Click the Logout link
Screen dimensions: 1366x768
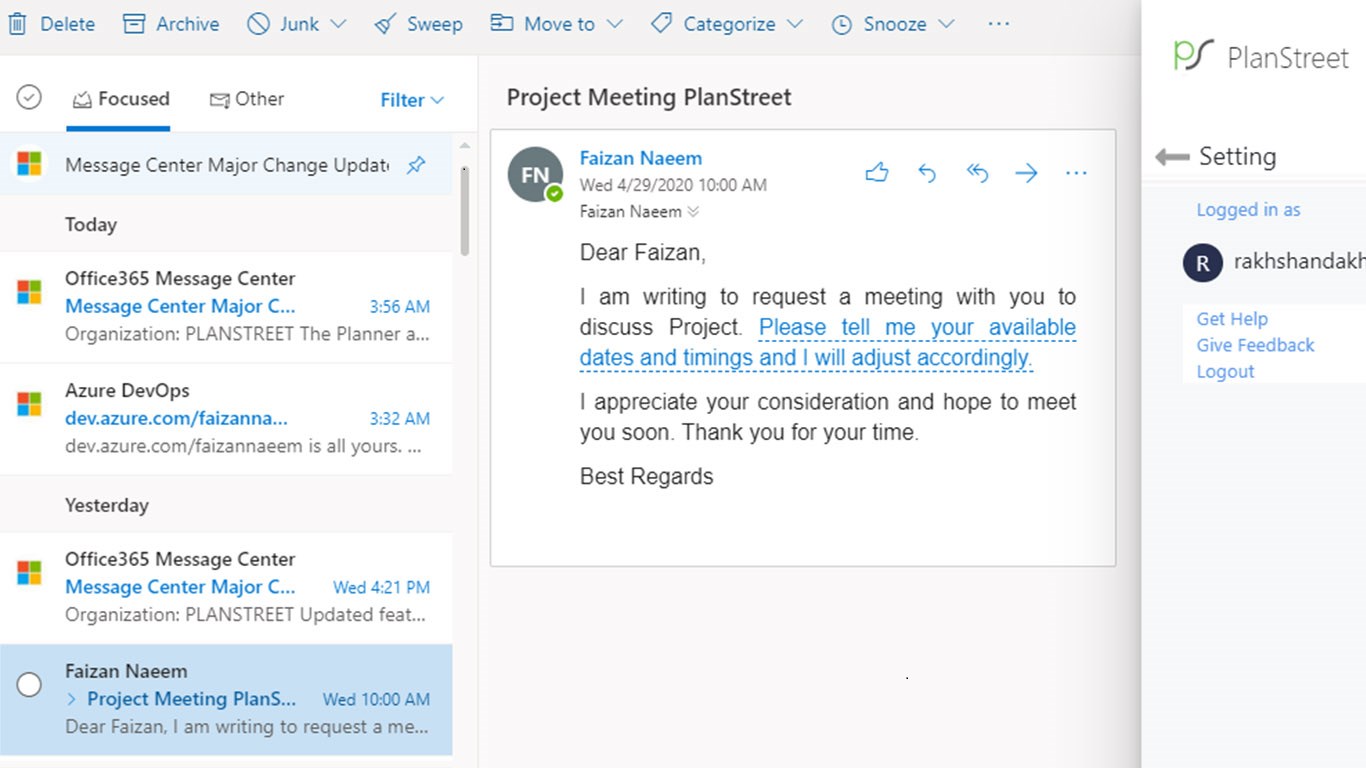click(1225, 371)
